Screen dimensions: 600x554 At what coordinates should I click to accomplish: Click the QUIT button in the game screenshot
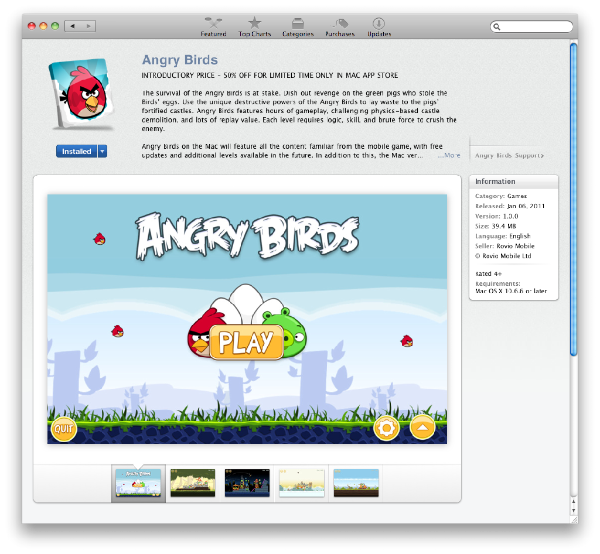[x=64, y=429]
